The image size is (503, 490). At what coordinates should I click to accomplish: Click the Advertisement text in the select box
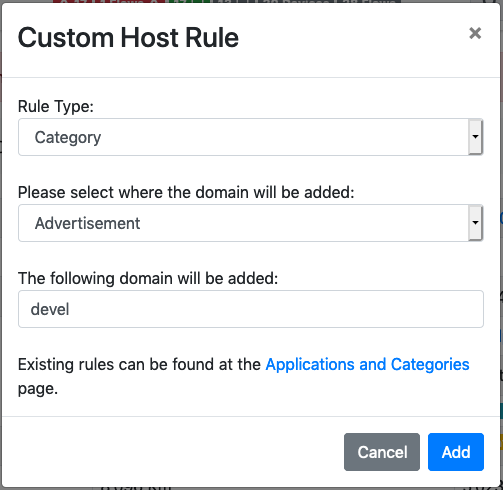pyautogui.click(x=88, y=223)
